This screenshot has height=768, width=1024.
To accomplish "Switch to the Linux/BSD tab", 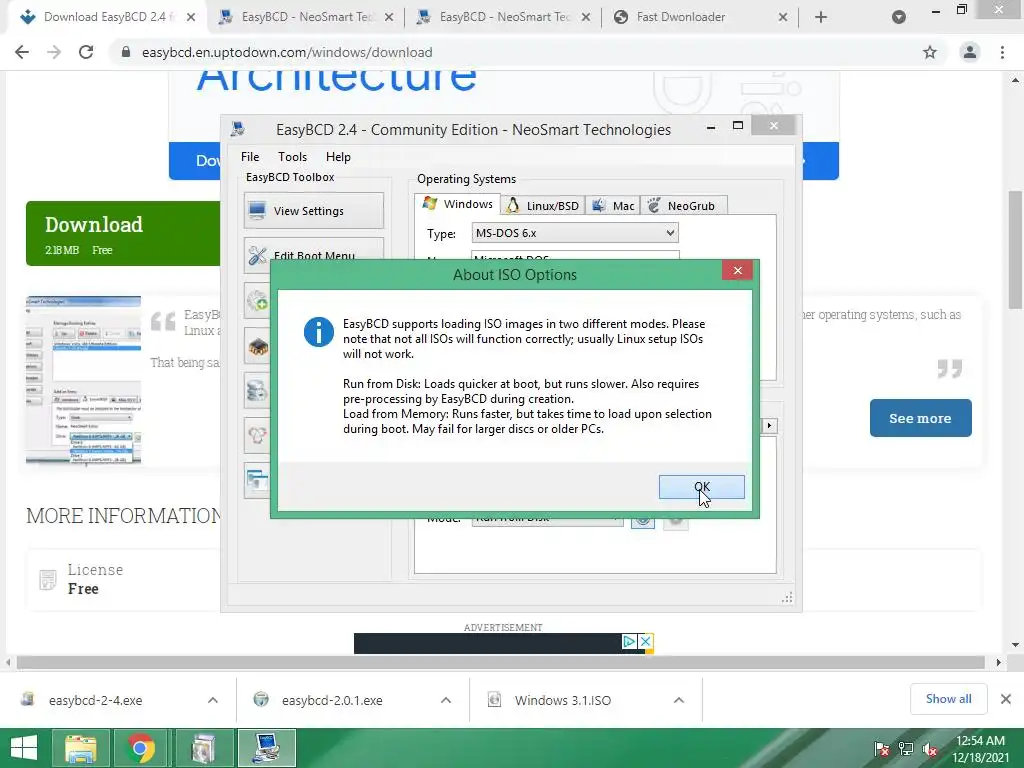I will coord(543,206).
